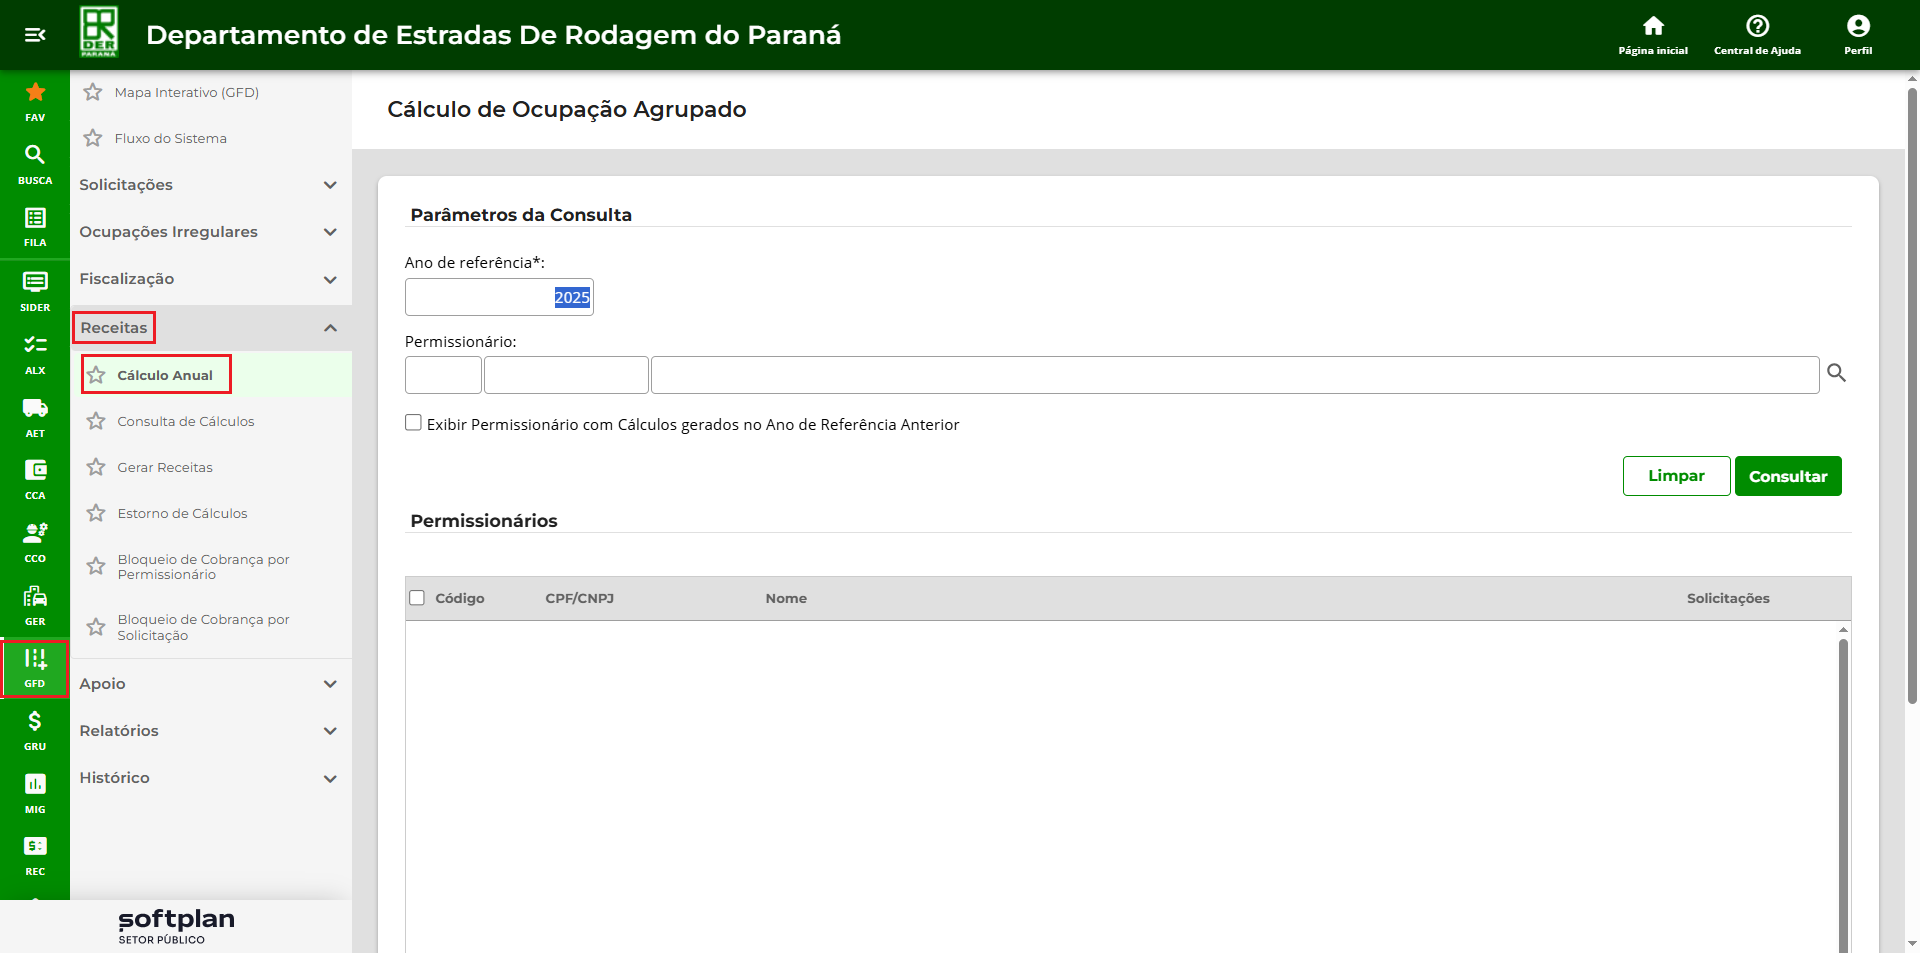
Task: Favorite the Consulta de Cálculos star
Action: (96, 421)
